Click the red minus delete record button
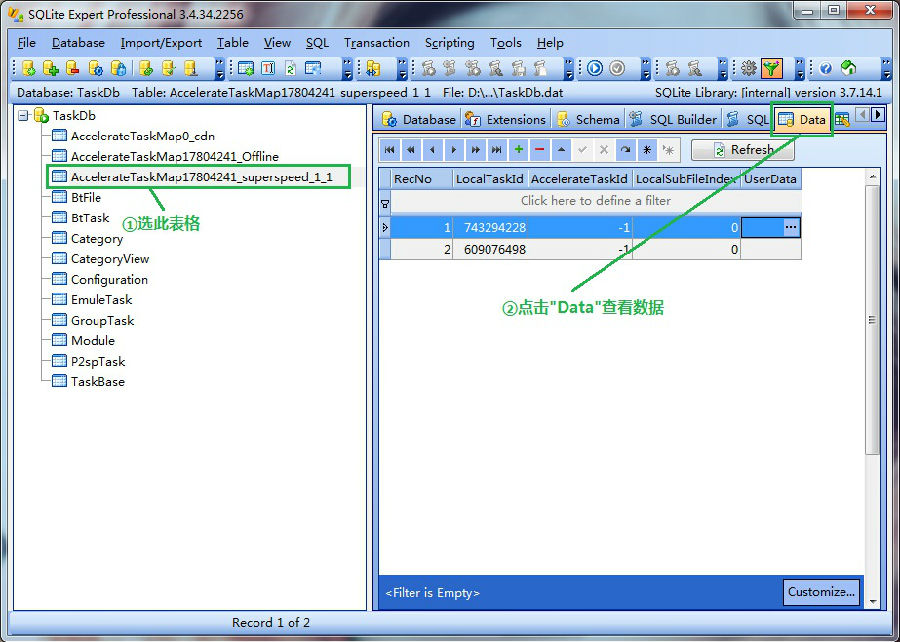900x642 pixels. [540, 150]
